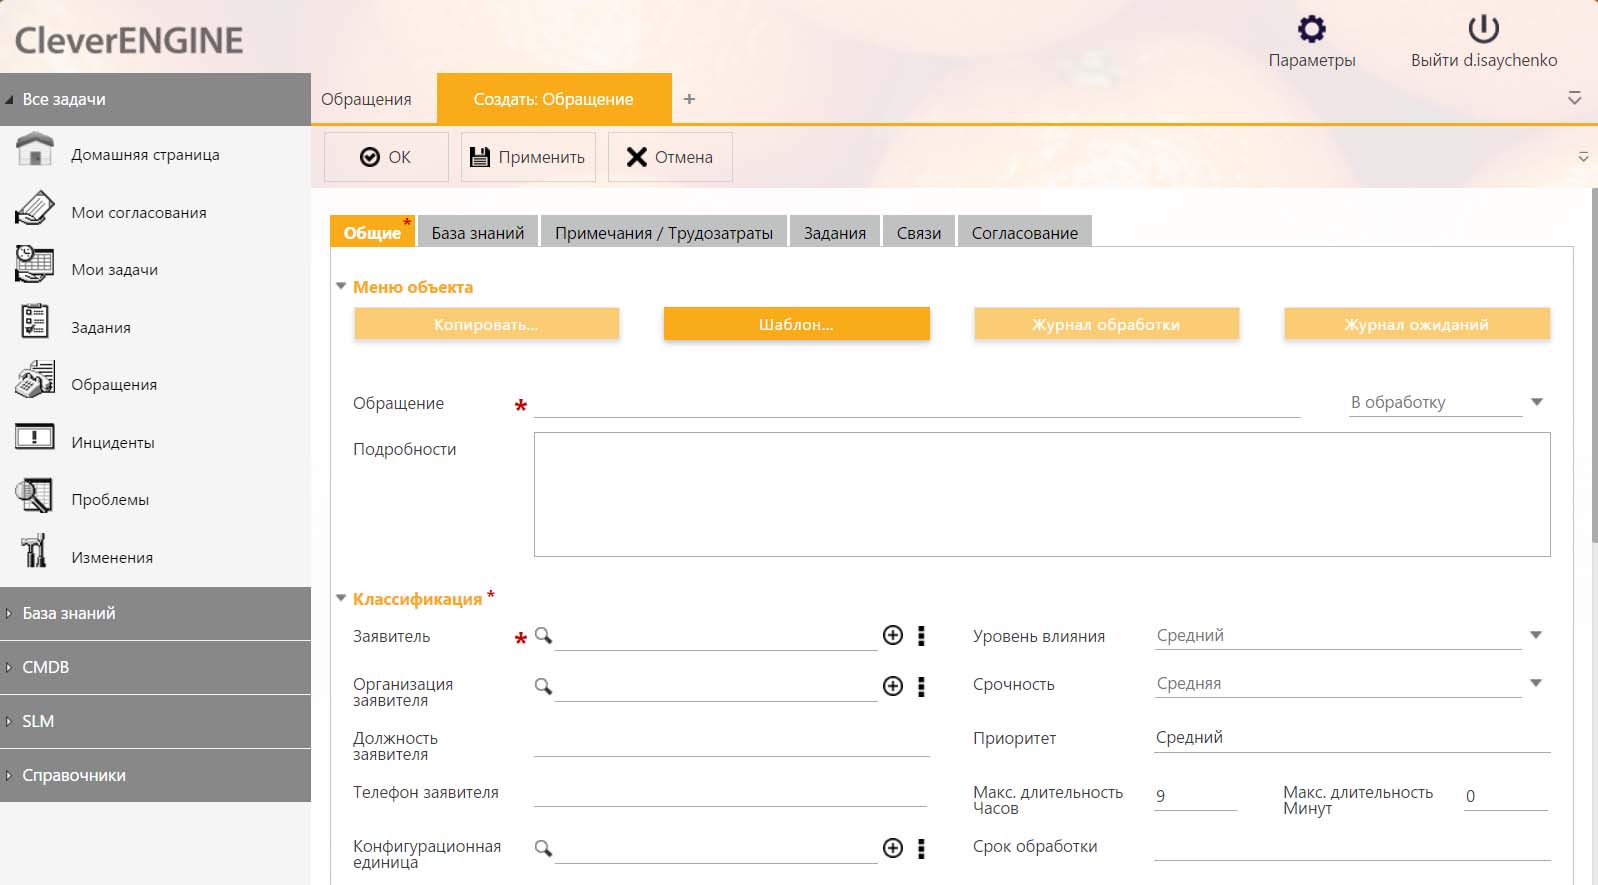
Task: Open the Общие form tab
Action: [372, 232]
